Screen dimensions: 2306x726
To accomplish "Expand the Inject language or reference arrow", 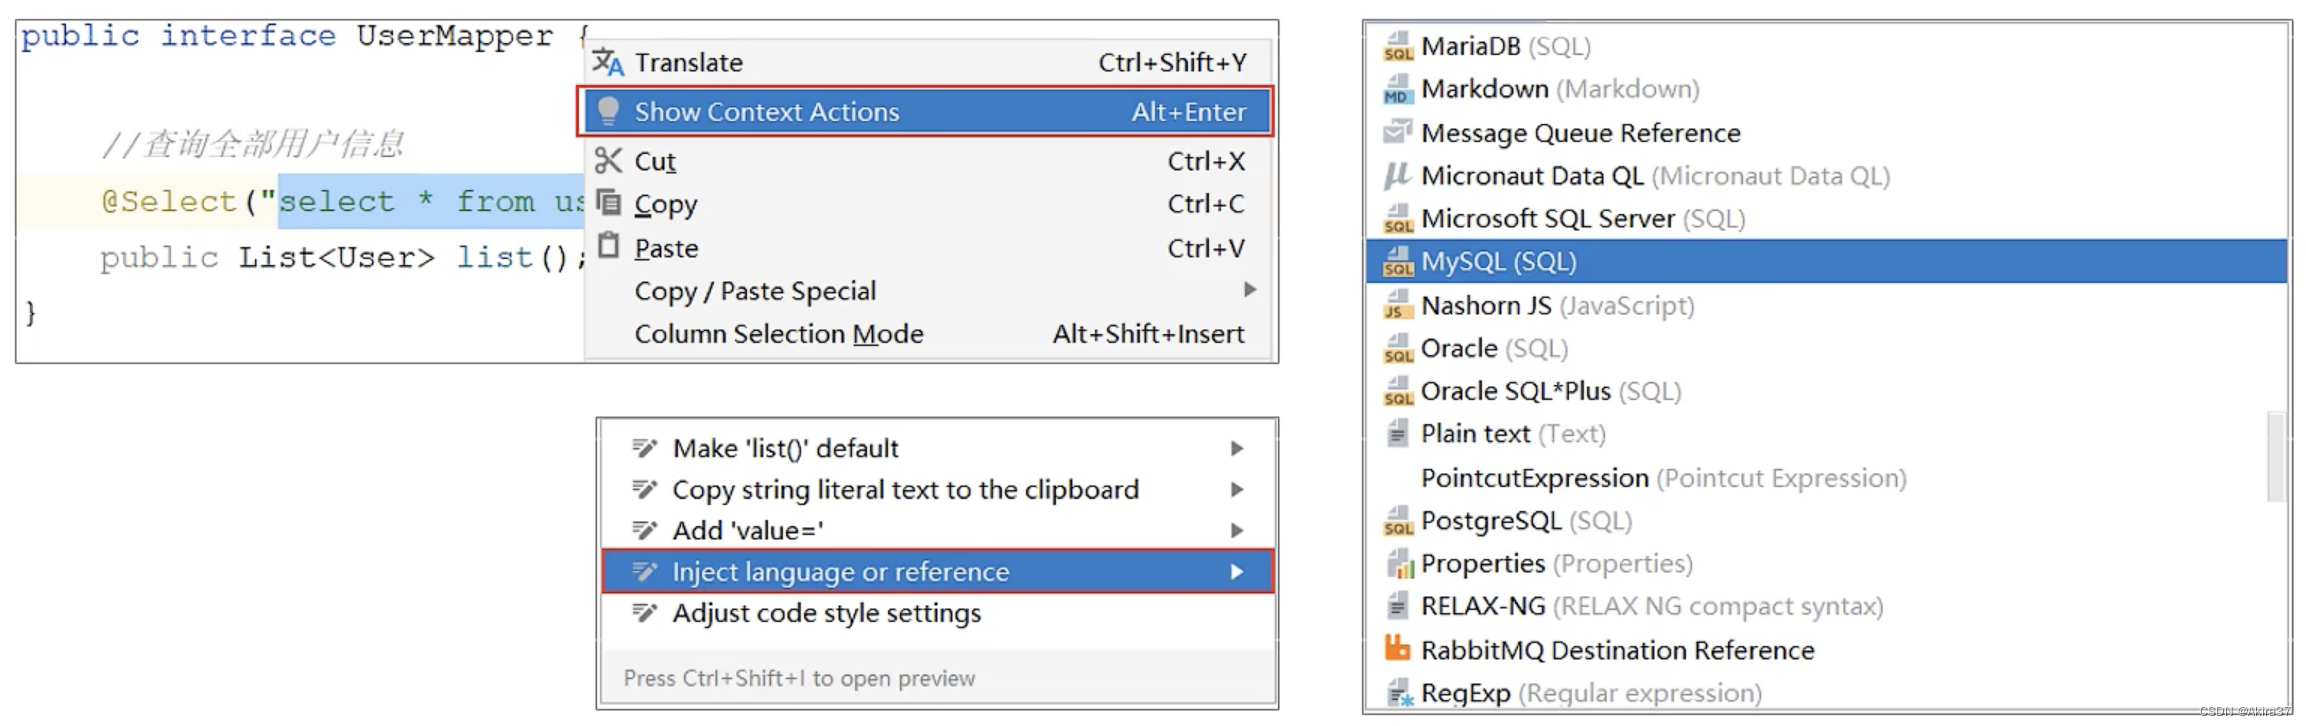I will click(1237, 571).
